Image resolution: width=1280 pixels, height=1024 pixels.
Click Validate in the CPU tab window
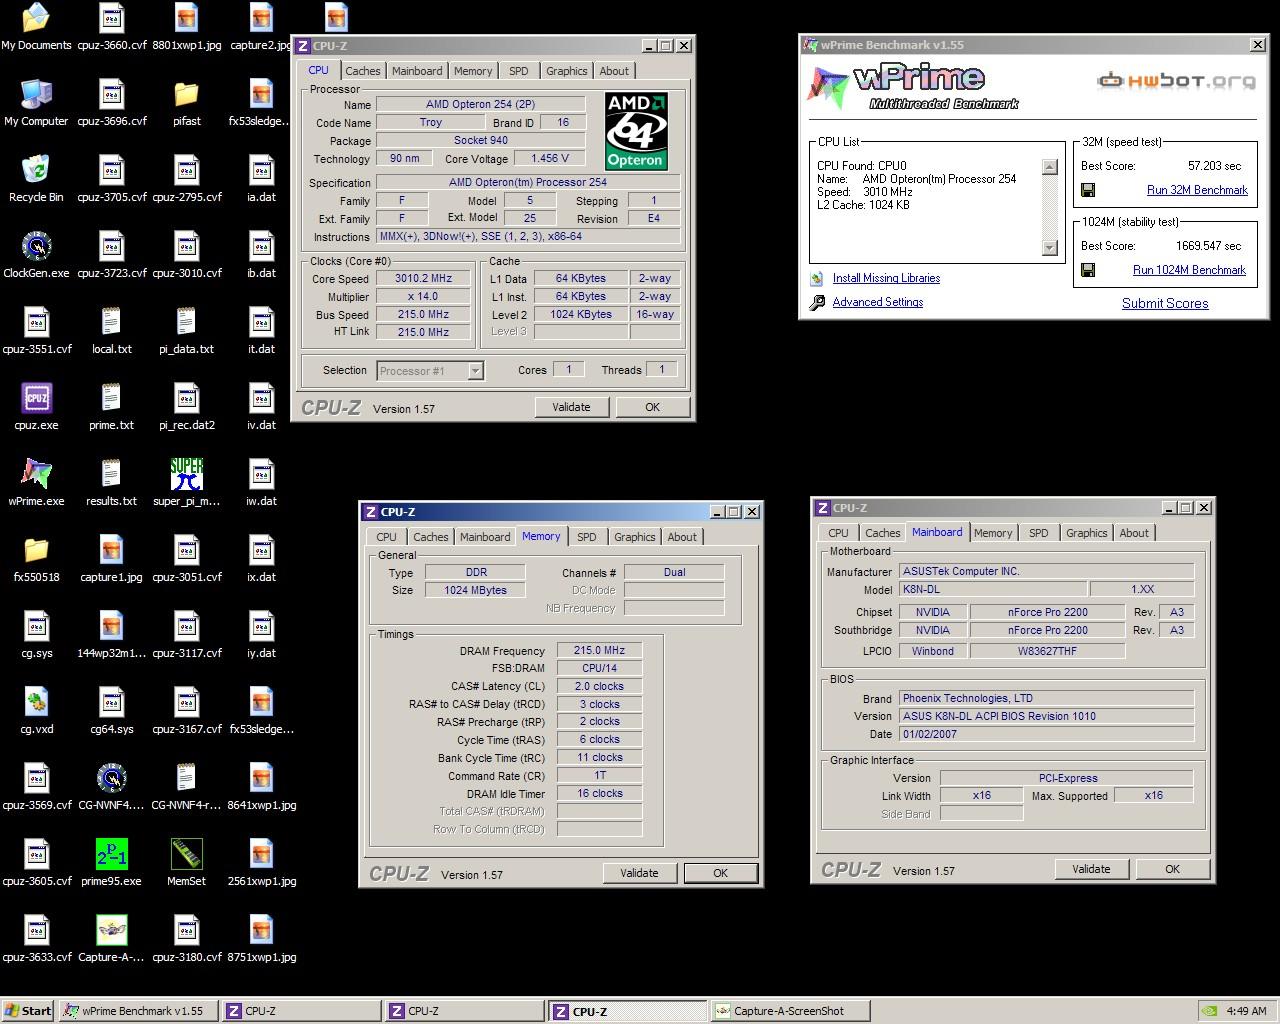coord(571,407)
